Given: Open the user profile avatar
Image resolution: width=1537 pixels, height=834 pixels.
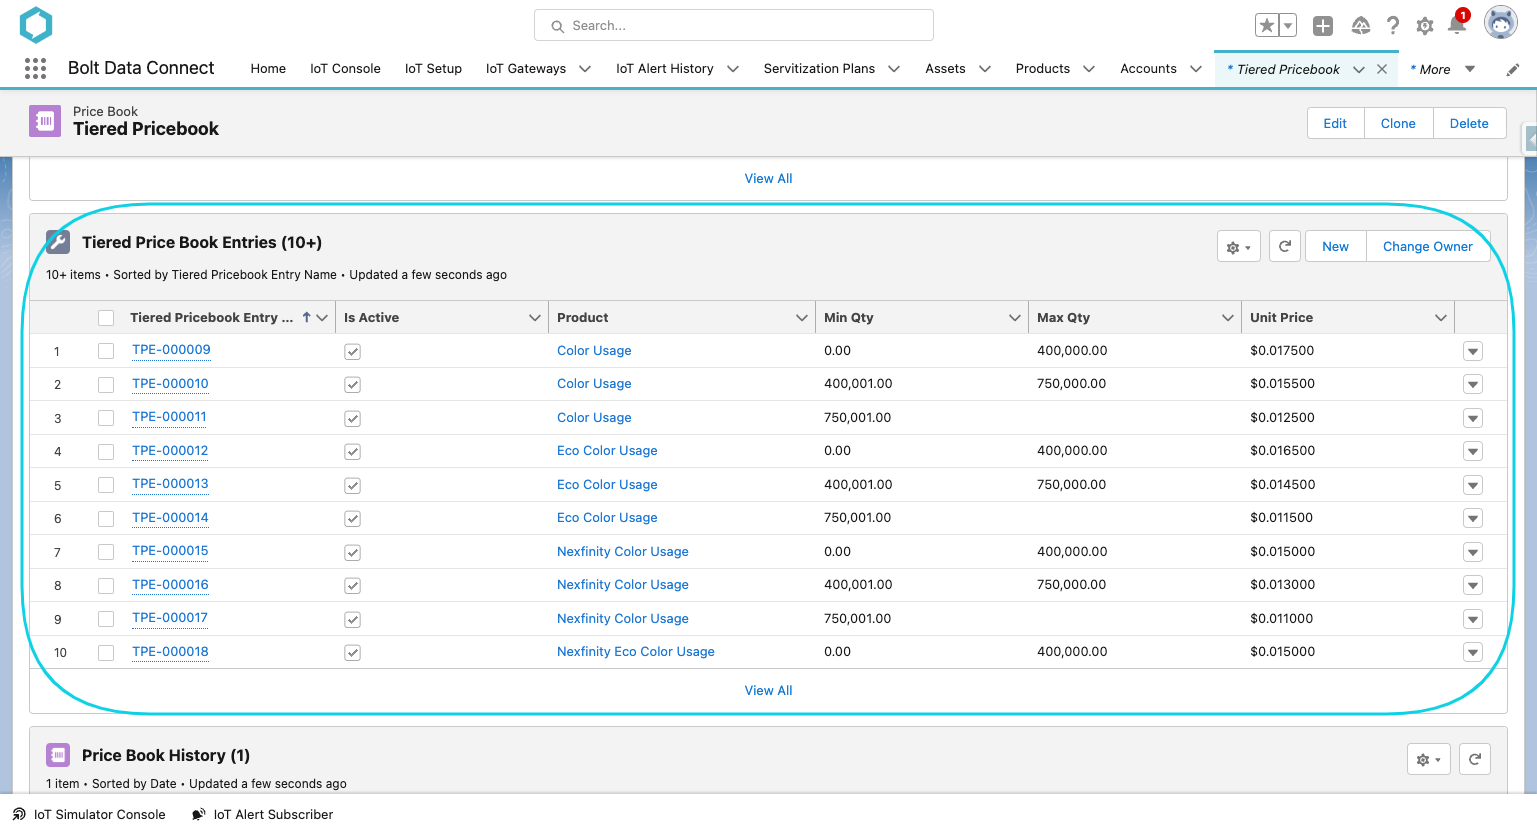Looking at the screenshot, I should tap(1500, 22).
